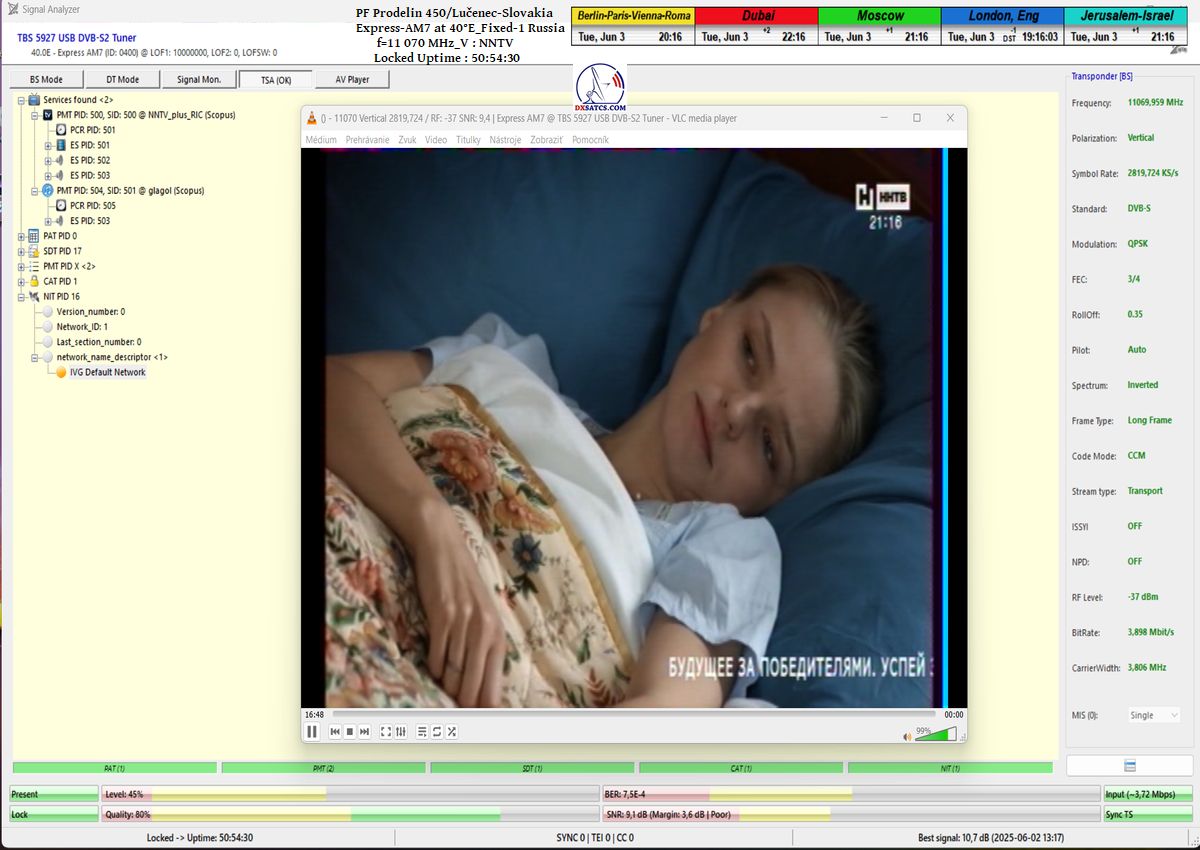
Task: Click the blue list icon below CarrierWidth
Action: coord(1130,766)
